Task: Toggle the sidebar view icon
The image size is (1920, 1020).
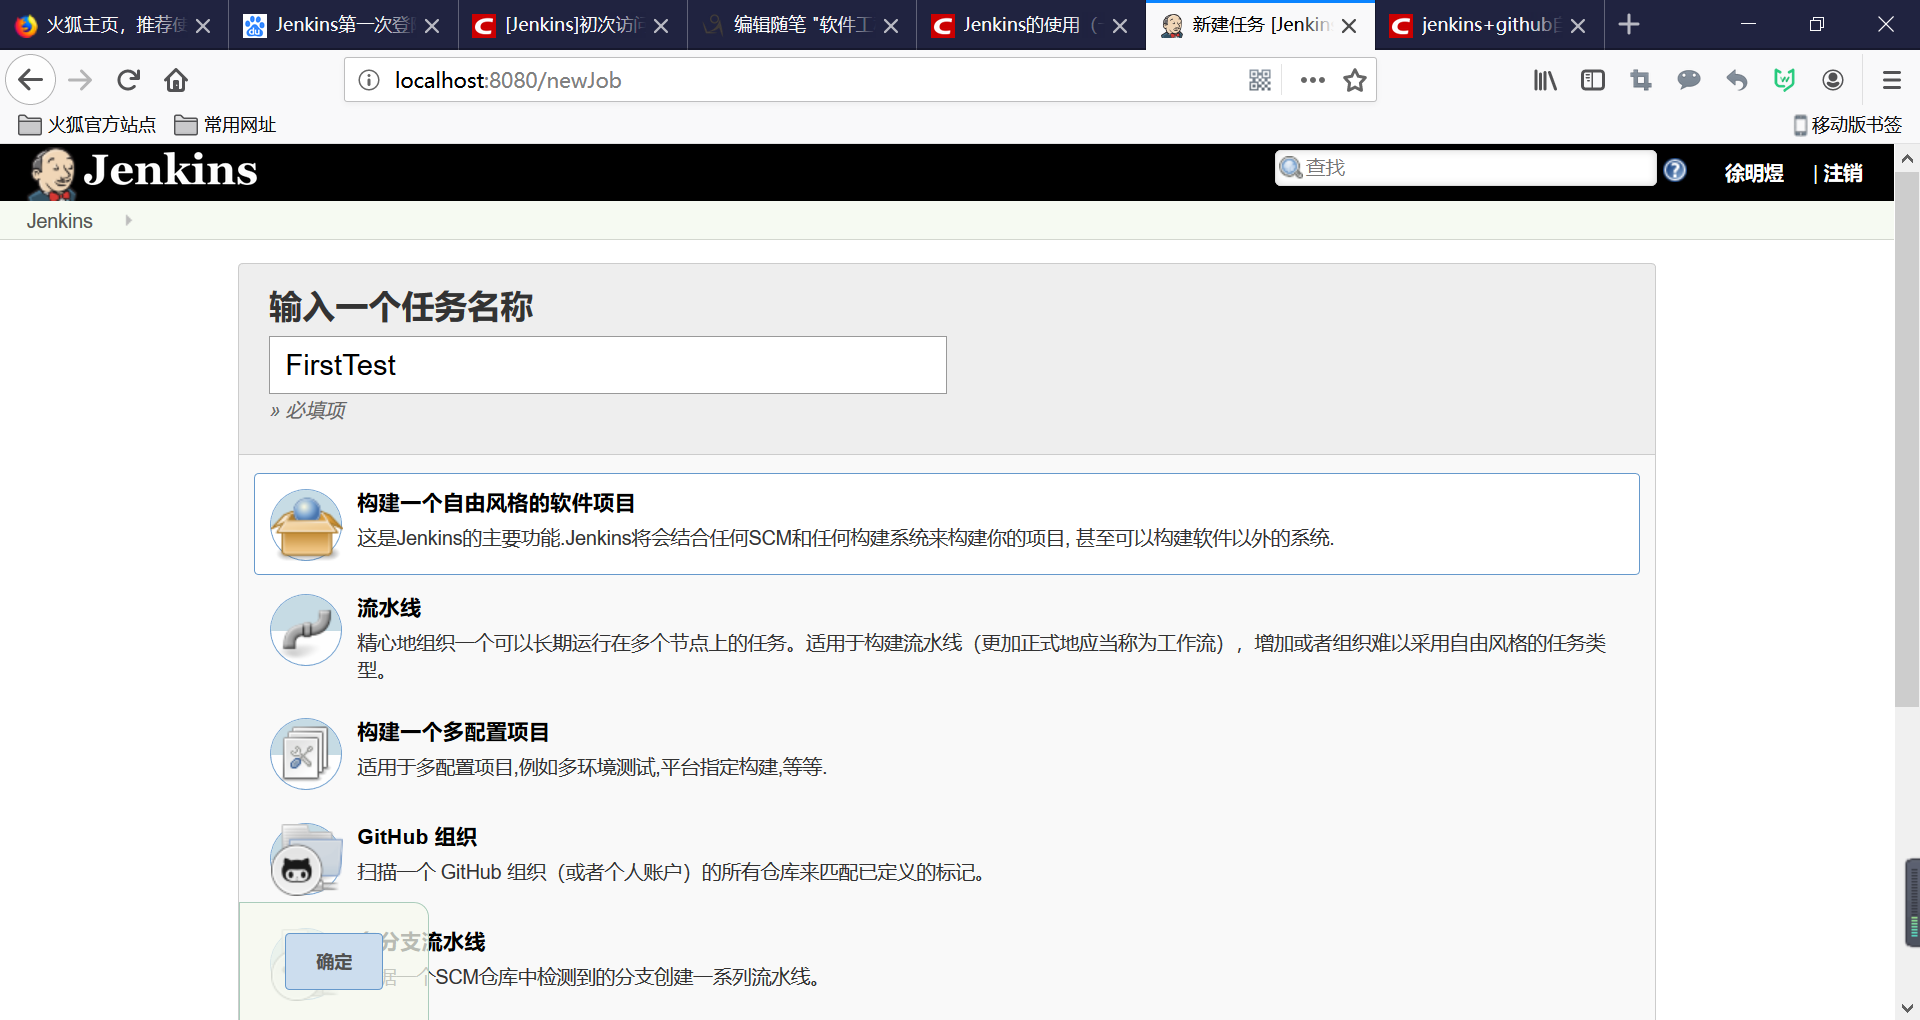Action: coord(1593,80)
